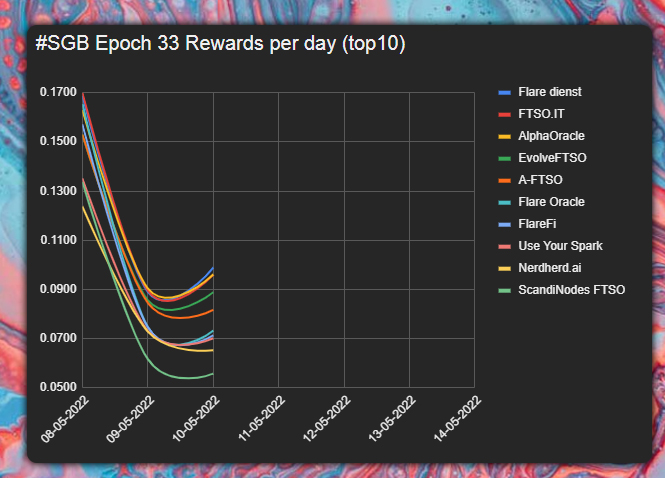Select the ScandiNodes FTSO legend label
The width and height of the screenshot is (665, 478).
point(572,290)
